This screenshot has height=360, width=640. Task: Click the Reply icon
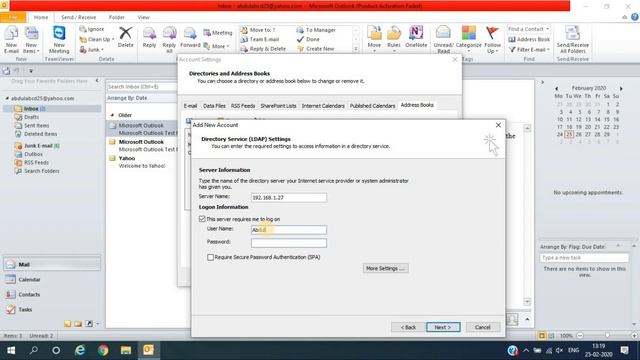pyautogui.click(x=149, y=37)
